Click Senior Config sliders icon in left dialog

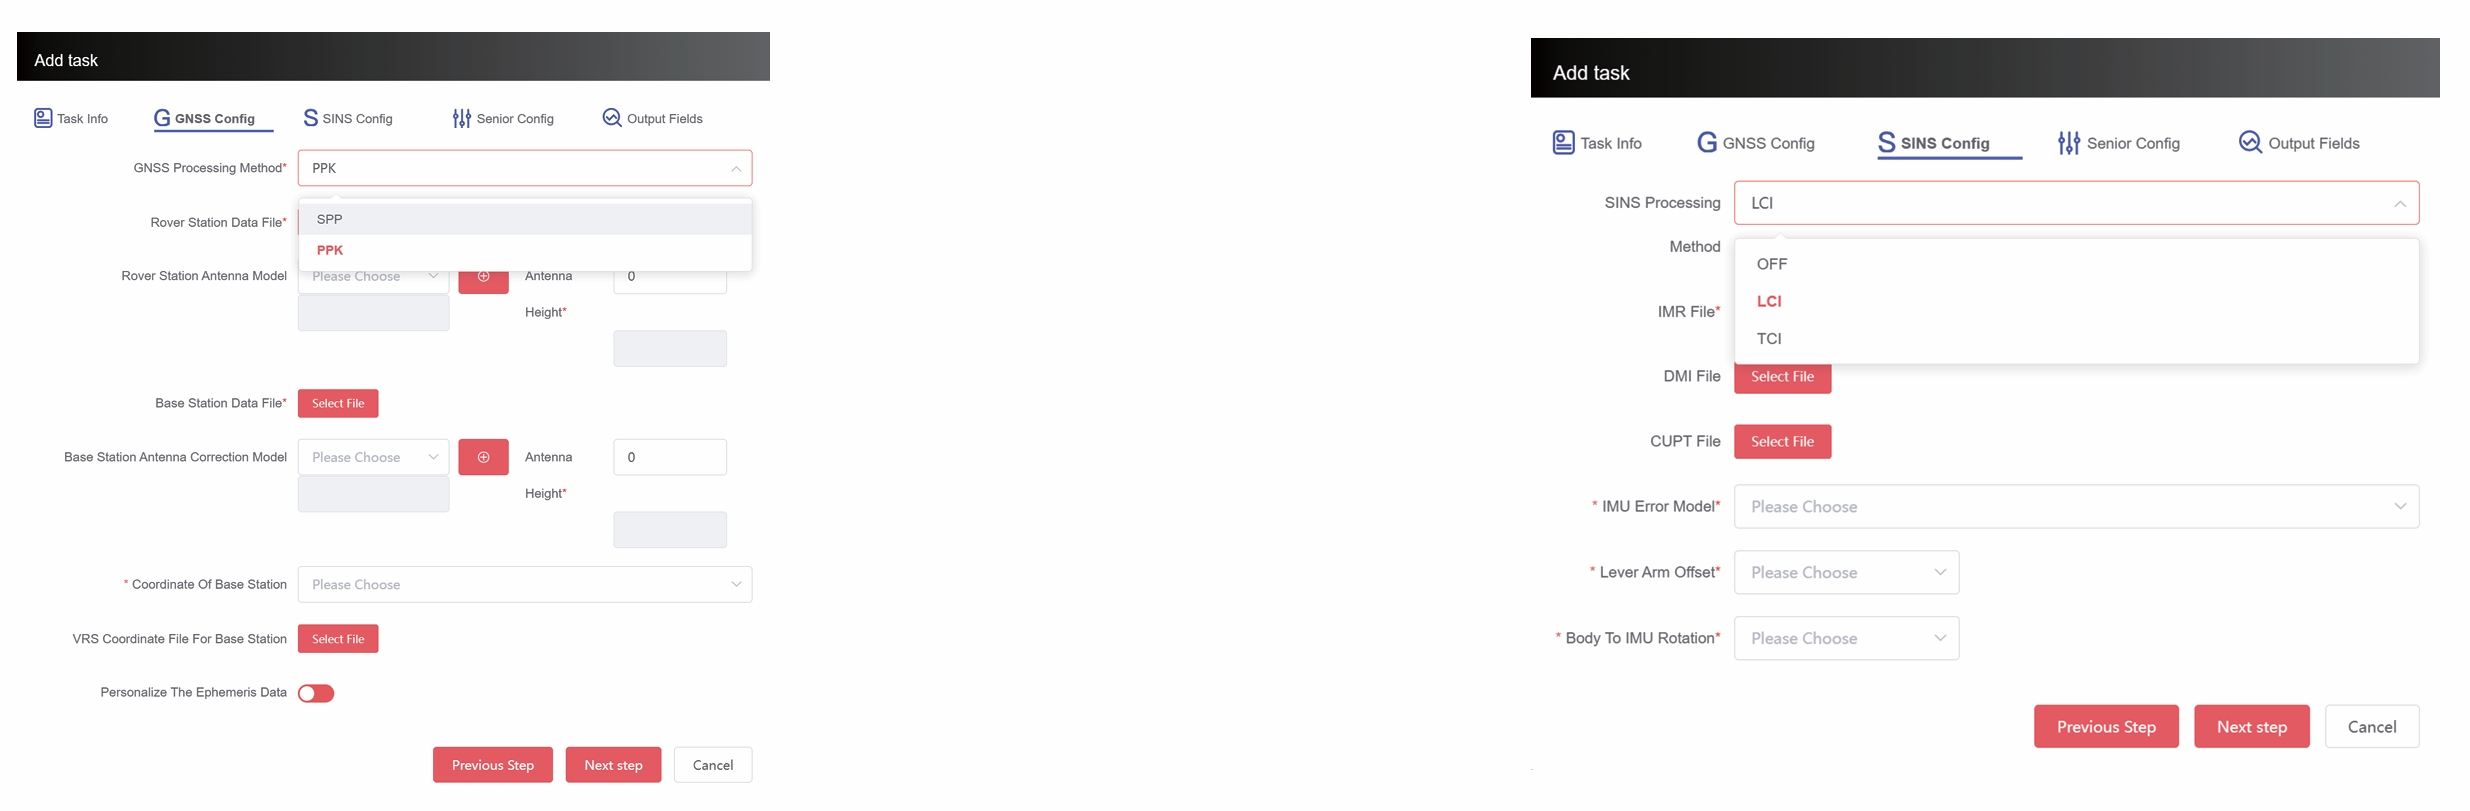click(461, 118)
